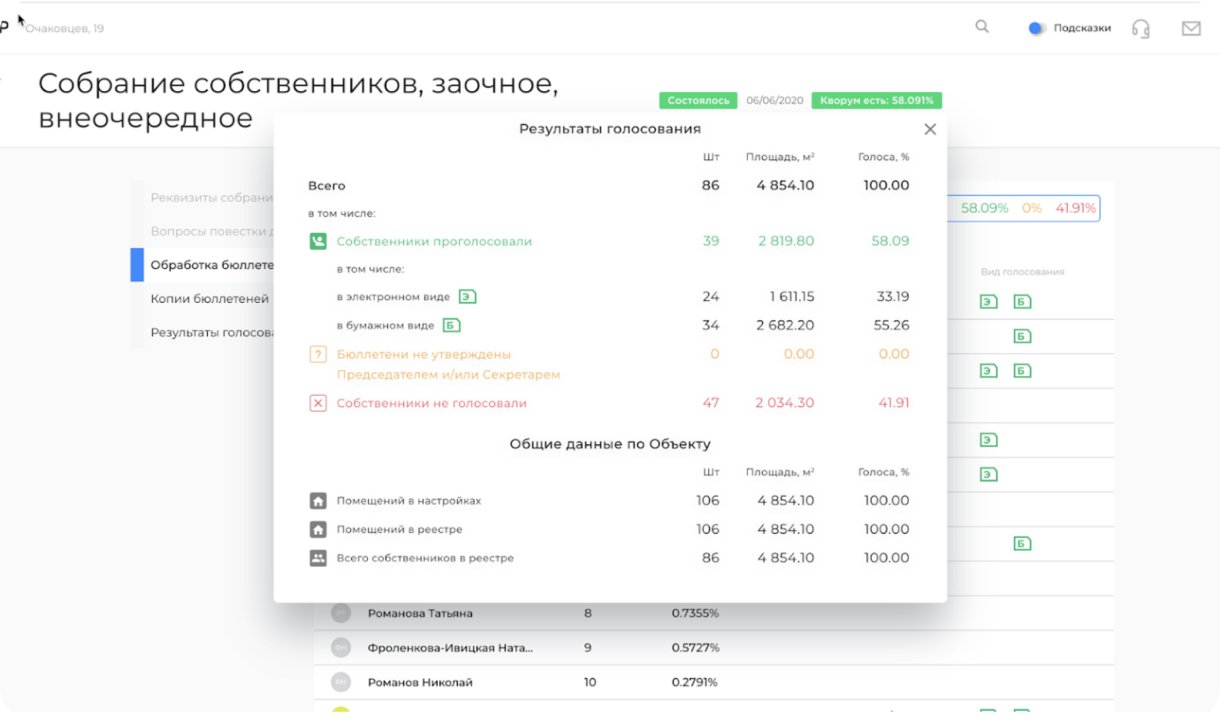
Task: Open the Копии бюллетеней sidebar tab
Action: point(210,299)
